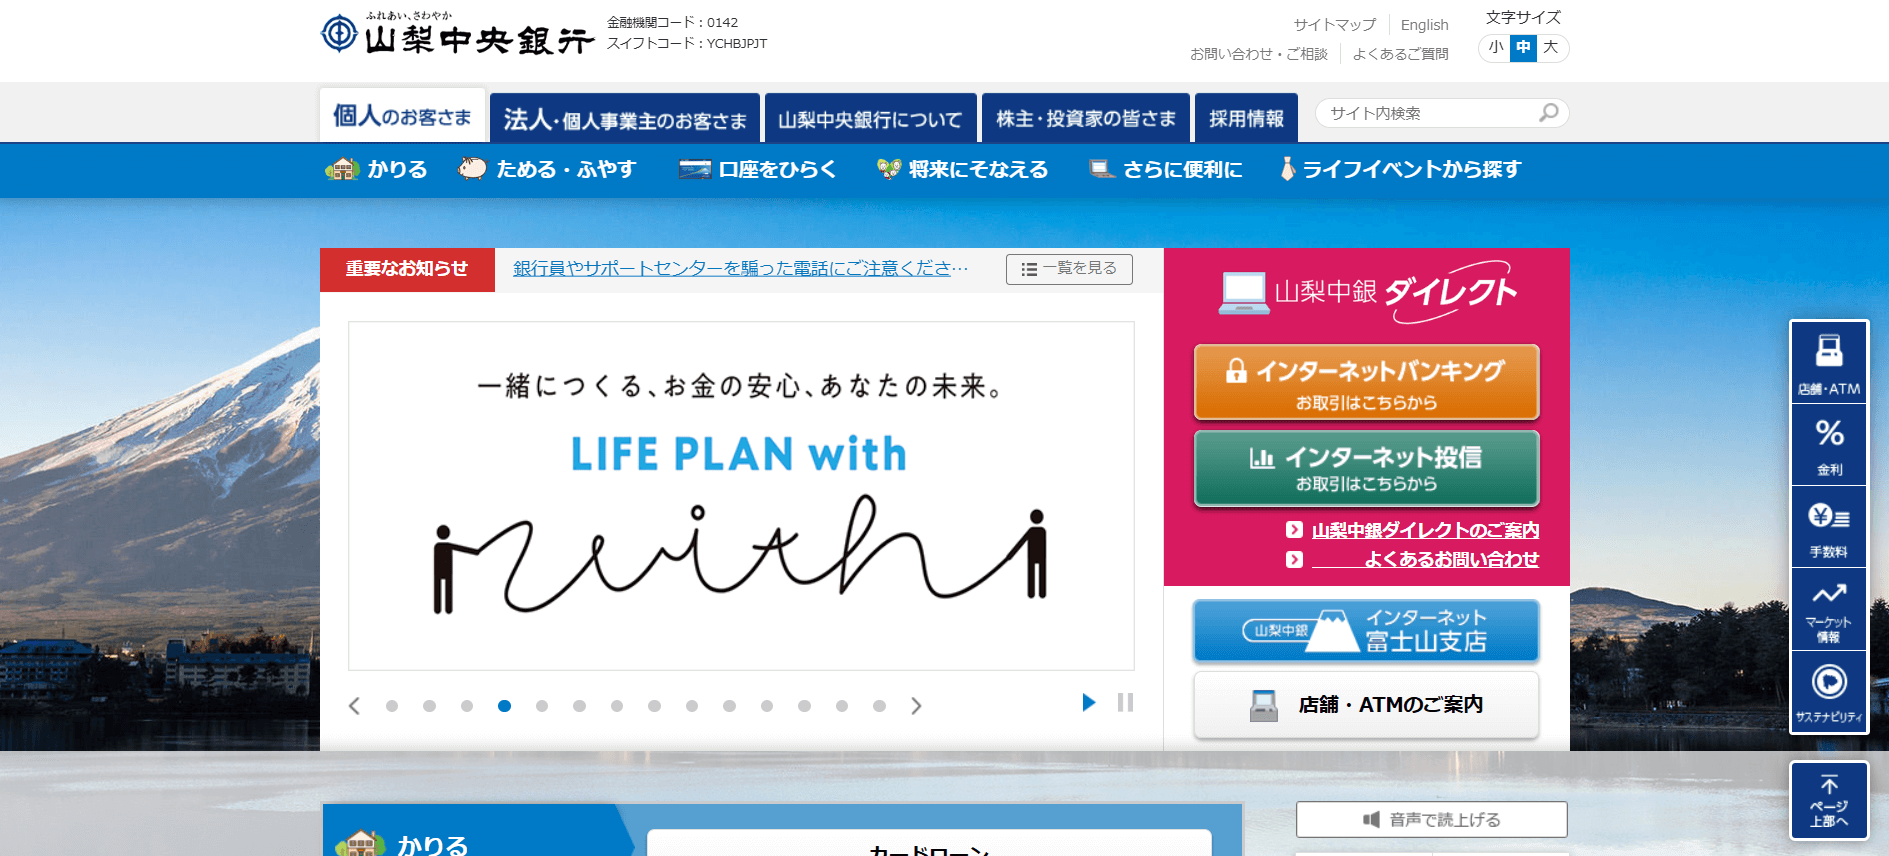Click 山梨中銀ダイレクト heading logo
This screenshot has width=1889, height=856.
point(1367,291)
